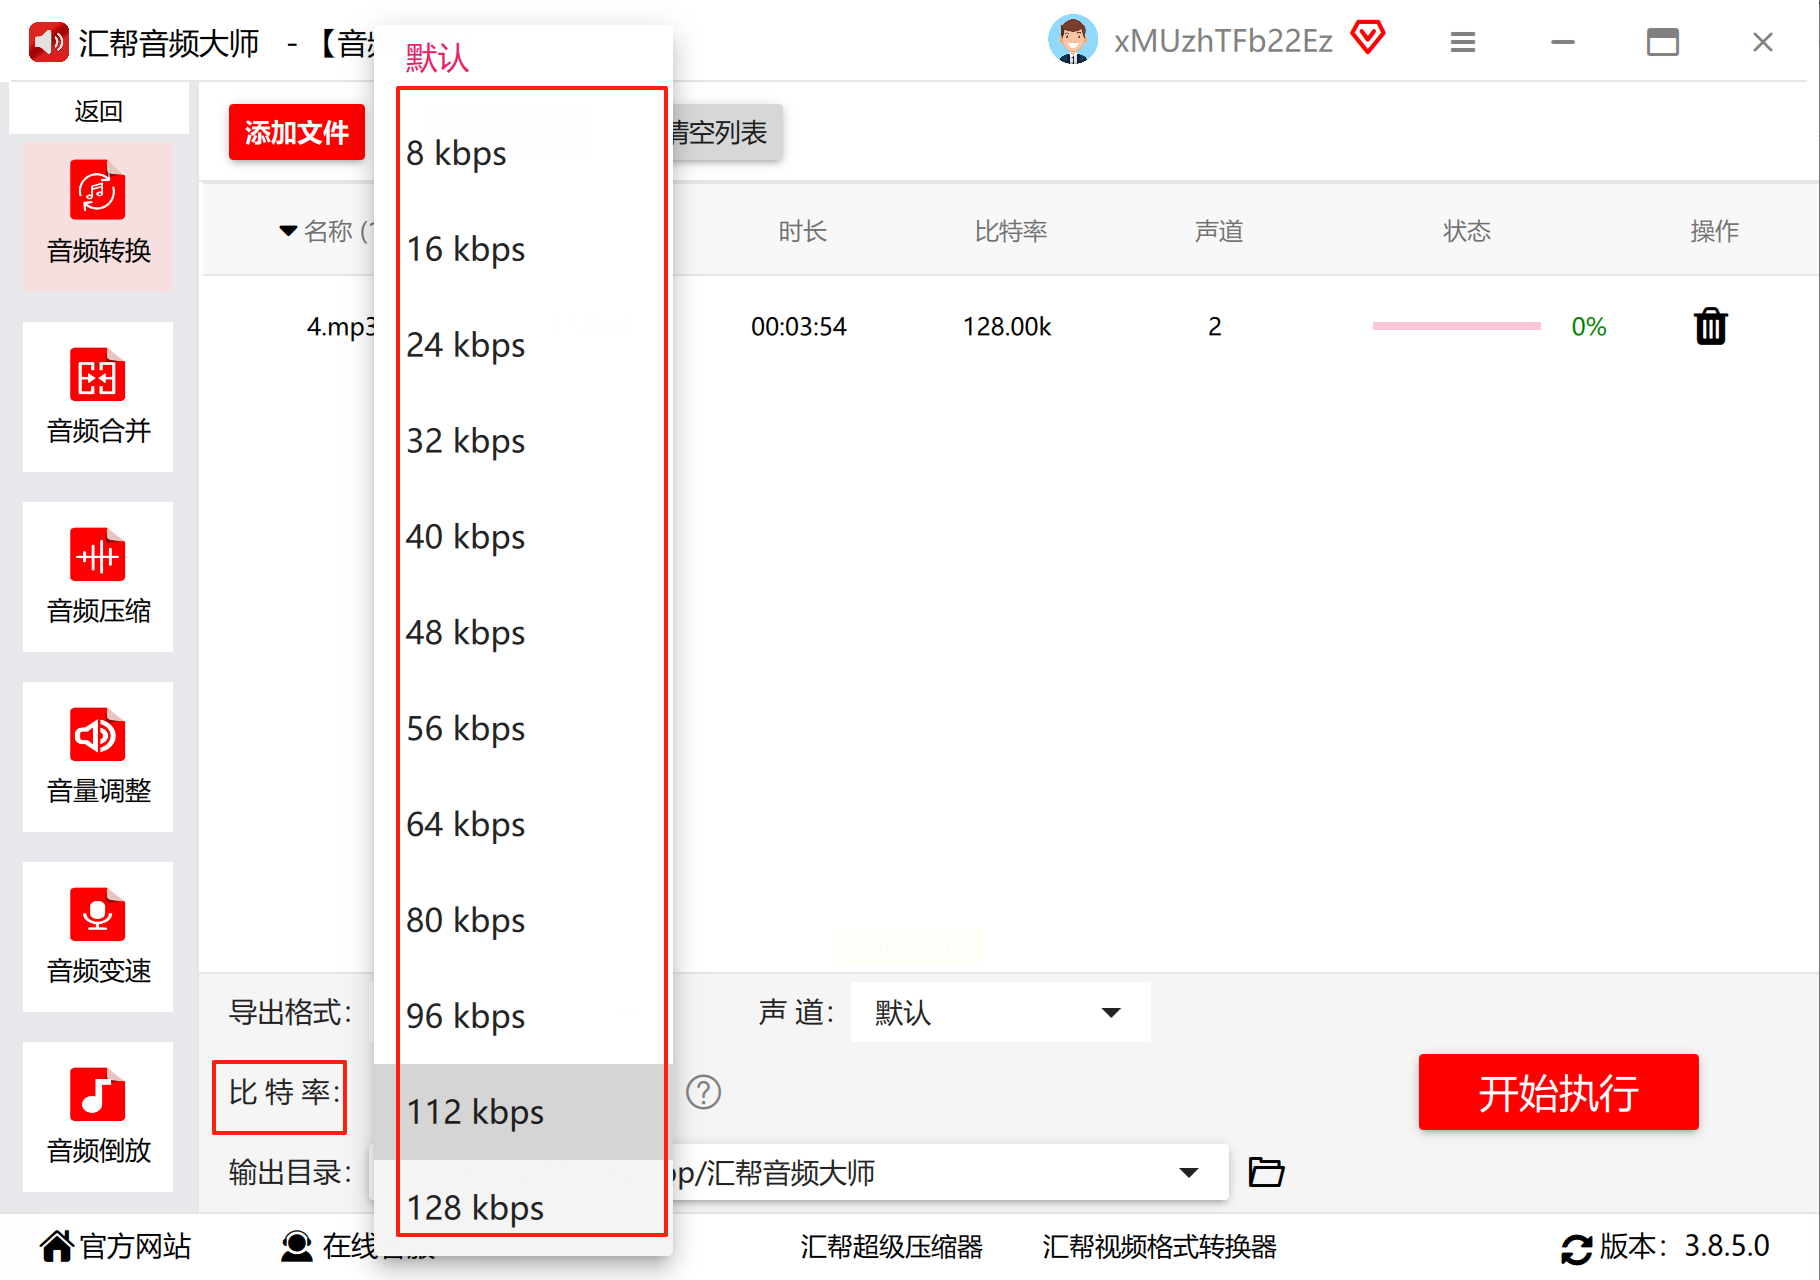Go back using the 返回 button
Image resolution: width=1820 pixels, height=1280 pixels.
coord(98,110)
